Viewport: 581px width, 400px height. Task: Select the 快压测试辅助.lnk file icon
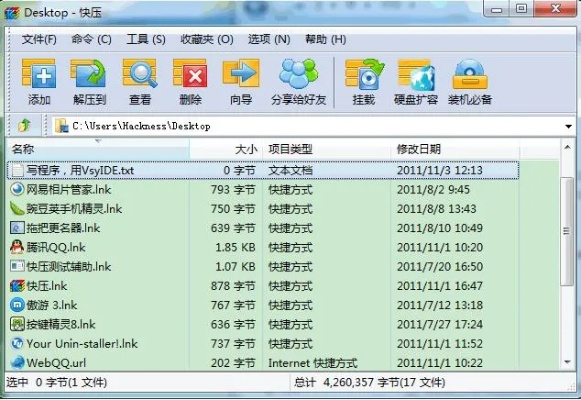(x=17, y=267)
